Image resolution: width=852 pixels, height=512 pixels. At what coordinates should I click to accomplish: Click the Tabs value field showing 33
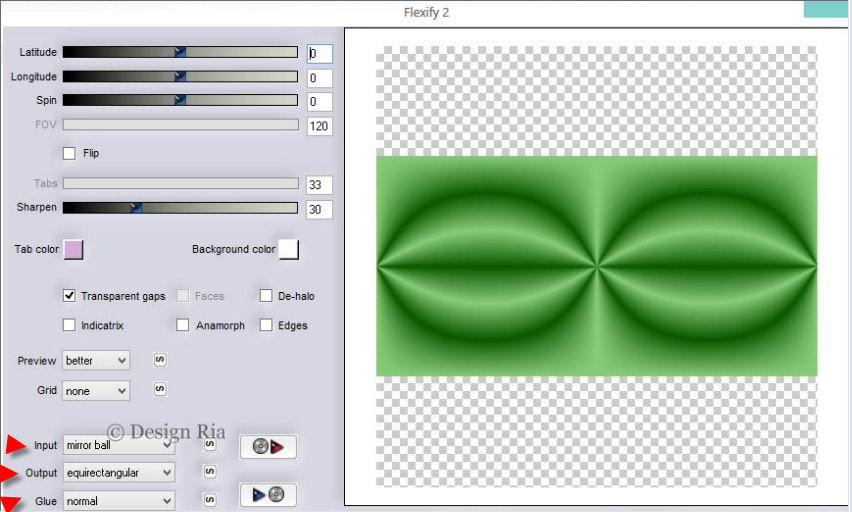click(320, 185)
